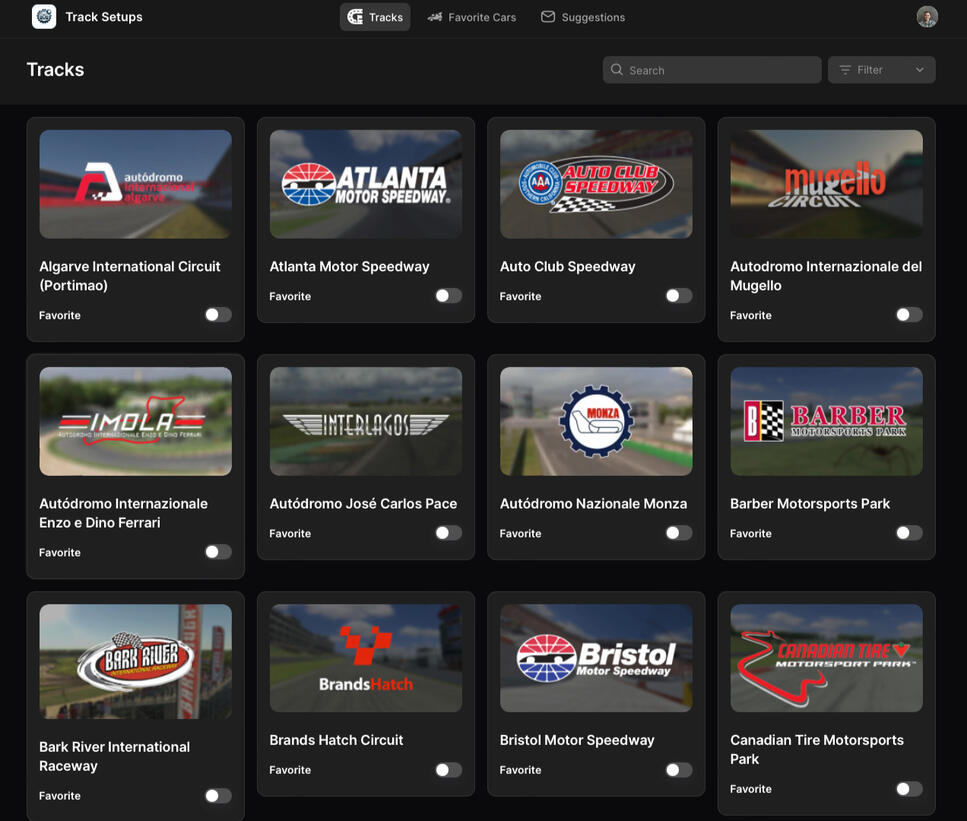This screenshot has width=967, height=821.
Task: Open the Canadian Tire Motorsport Park thumbnail
Action: click(x=826, y=658)
